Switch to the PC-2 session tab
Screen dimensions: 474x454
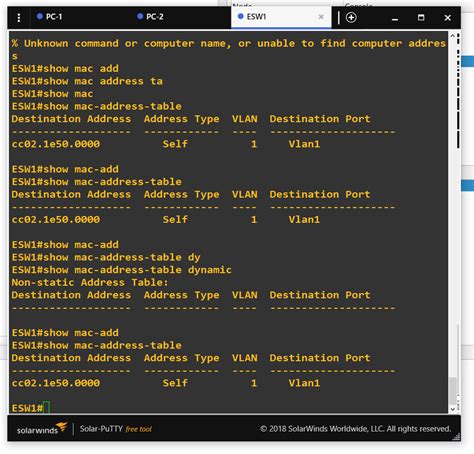tap(181, 17)
